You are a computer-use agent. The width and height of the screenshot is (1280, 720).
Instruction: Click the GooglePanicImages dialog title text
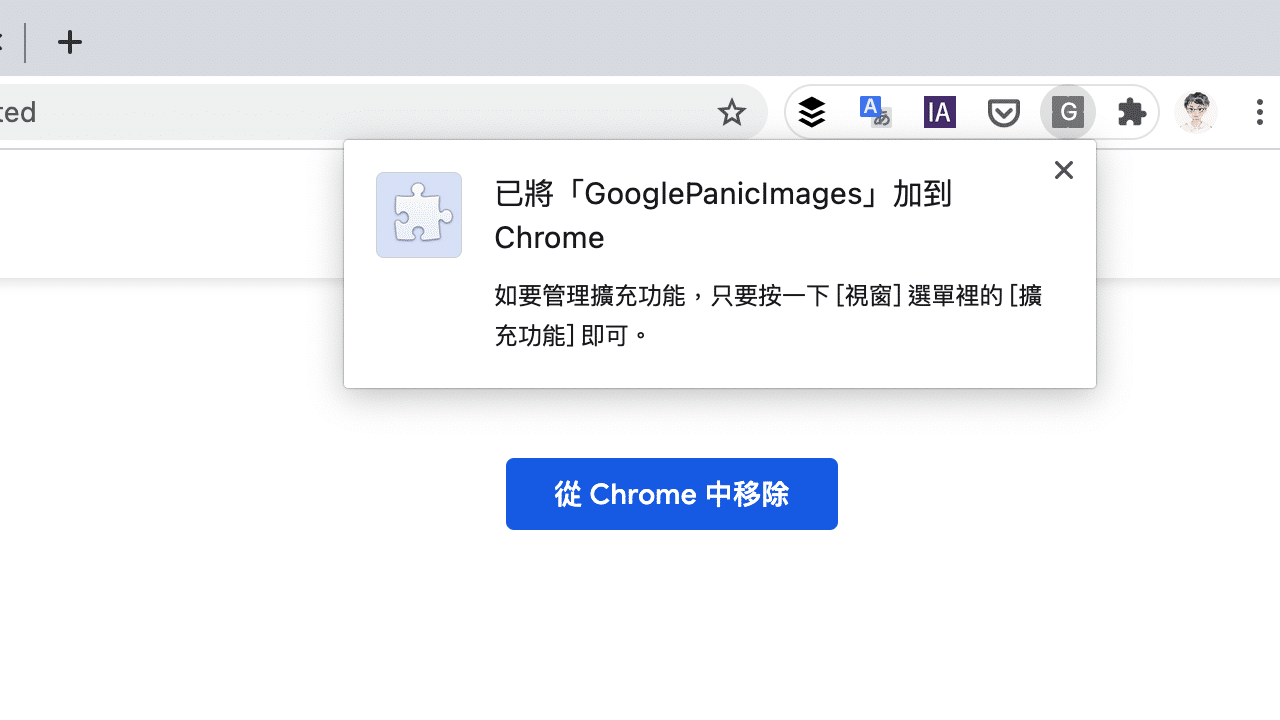(x=722, y=214)
